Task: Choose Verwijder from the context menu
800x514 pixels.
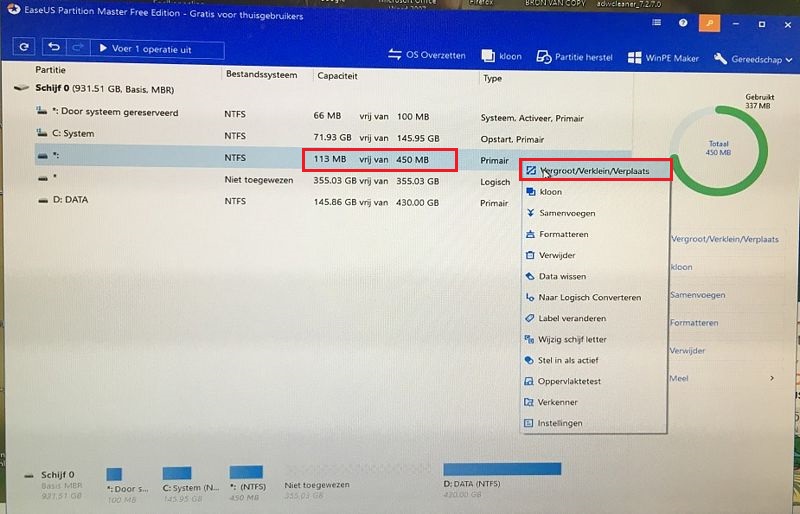Action: (594, 255)
